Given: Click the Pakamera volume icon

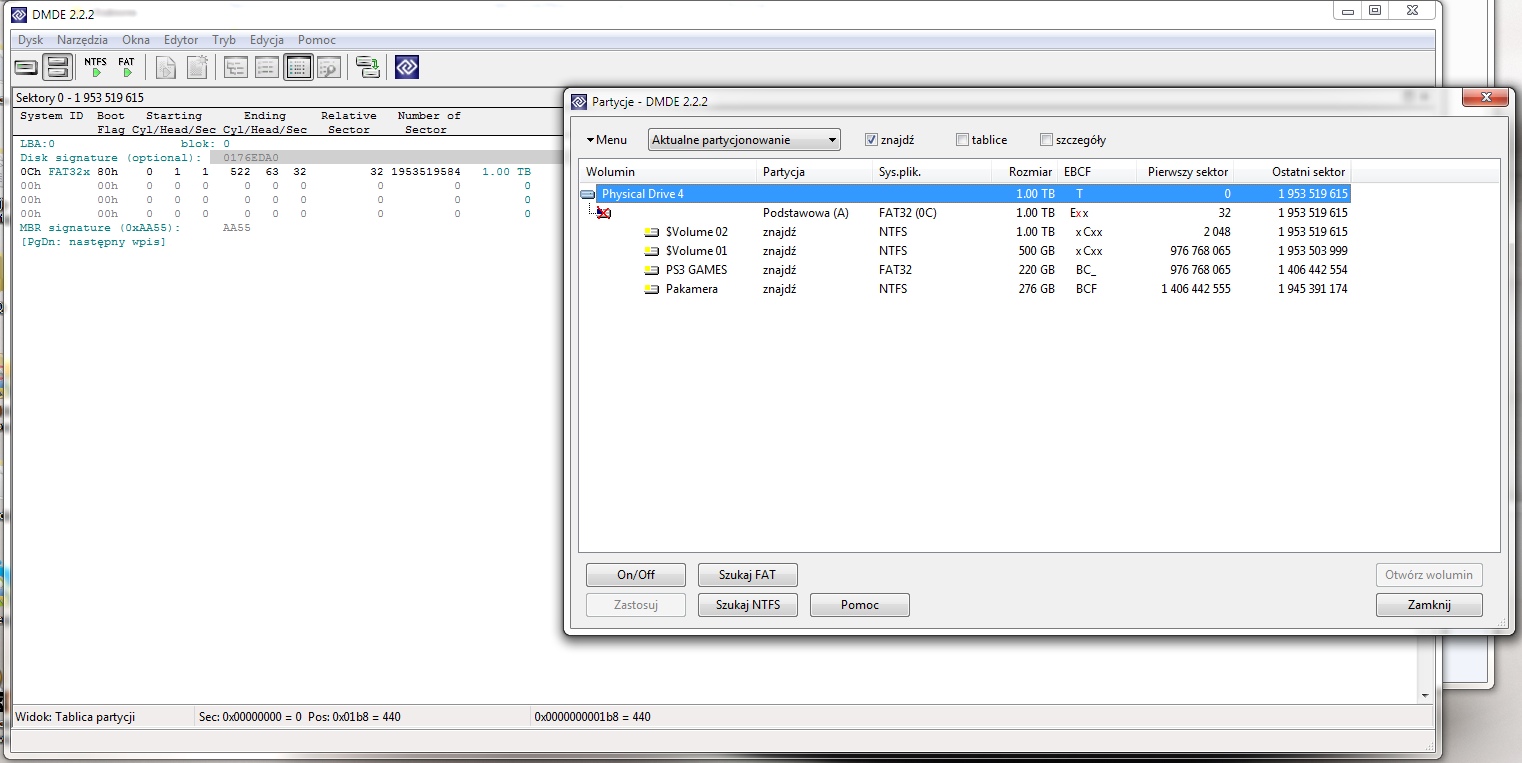Looking at the screenshot, I should [652, 289].
